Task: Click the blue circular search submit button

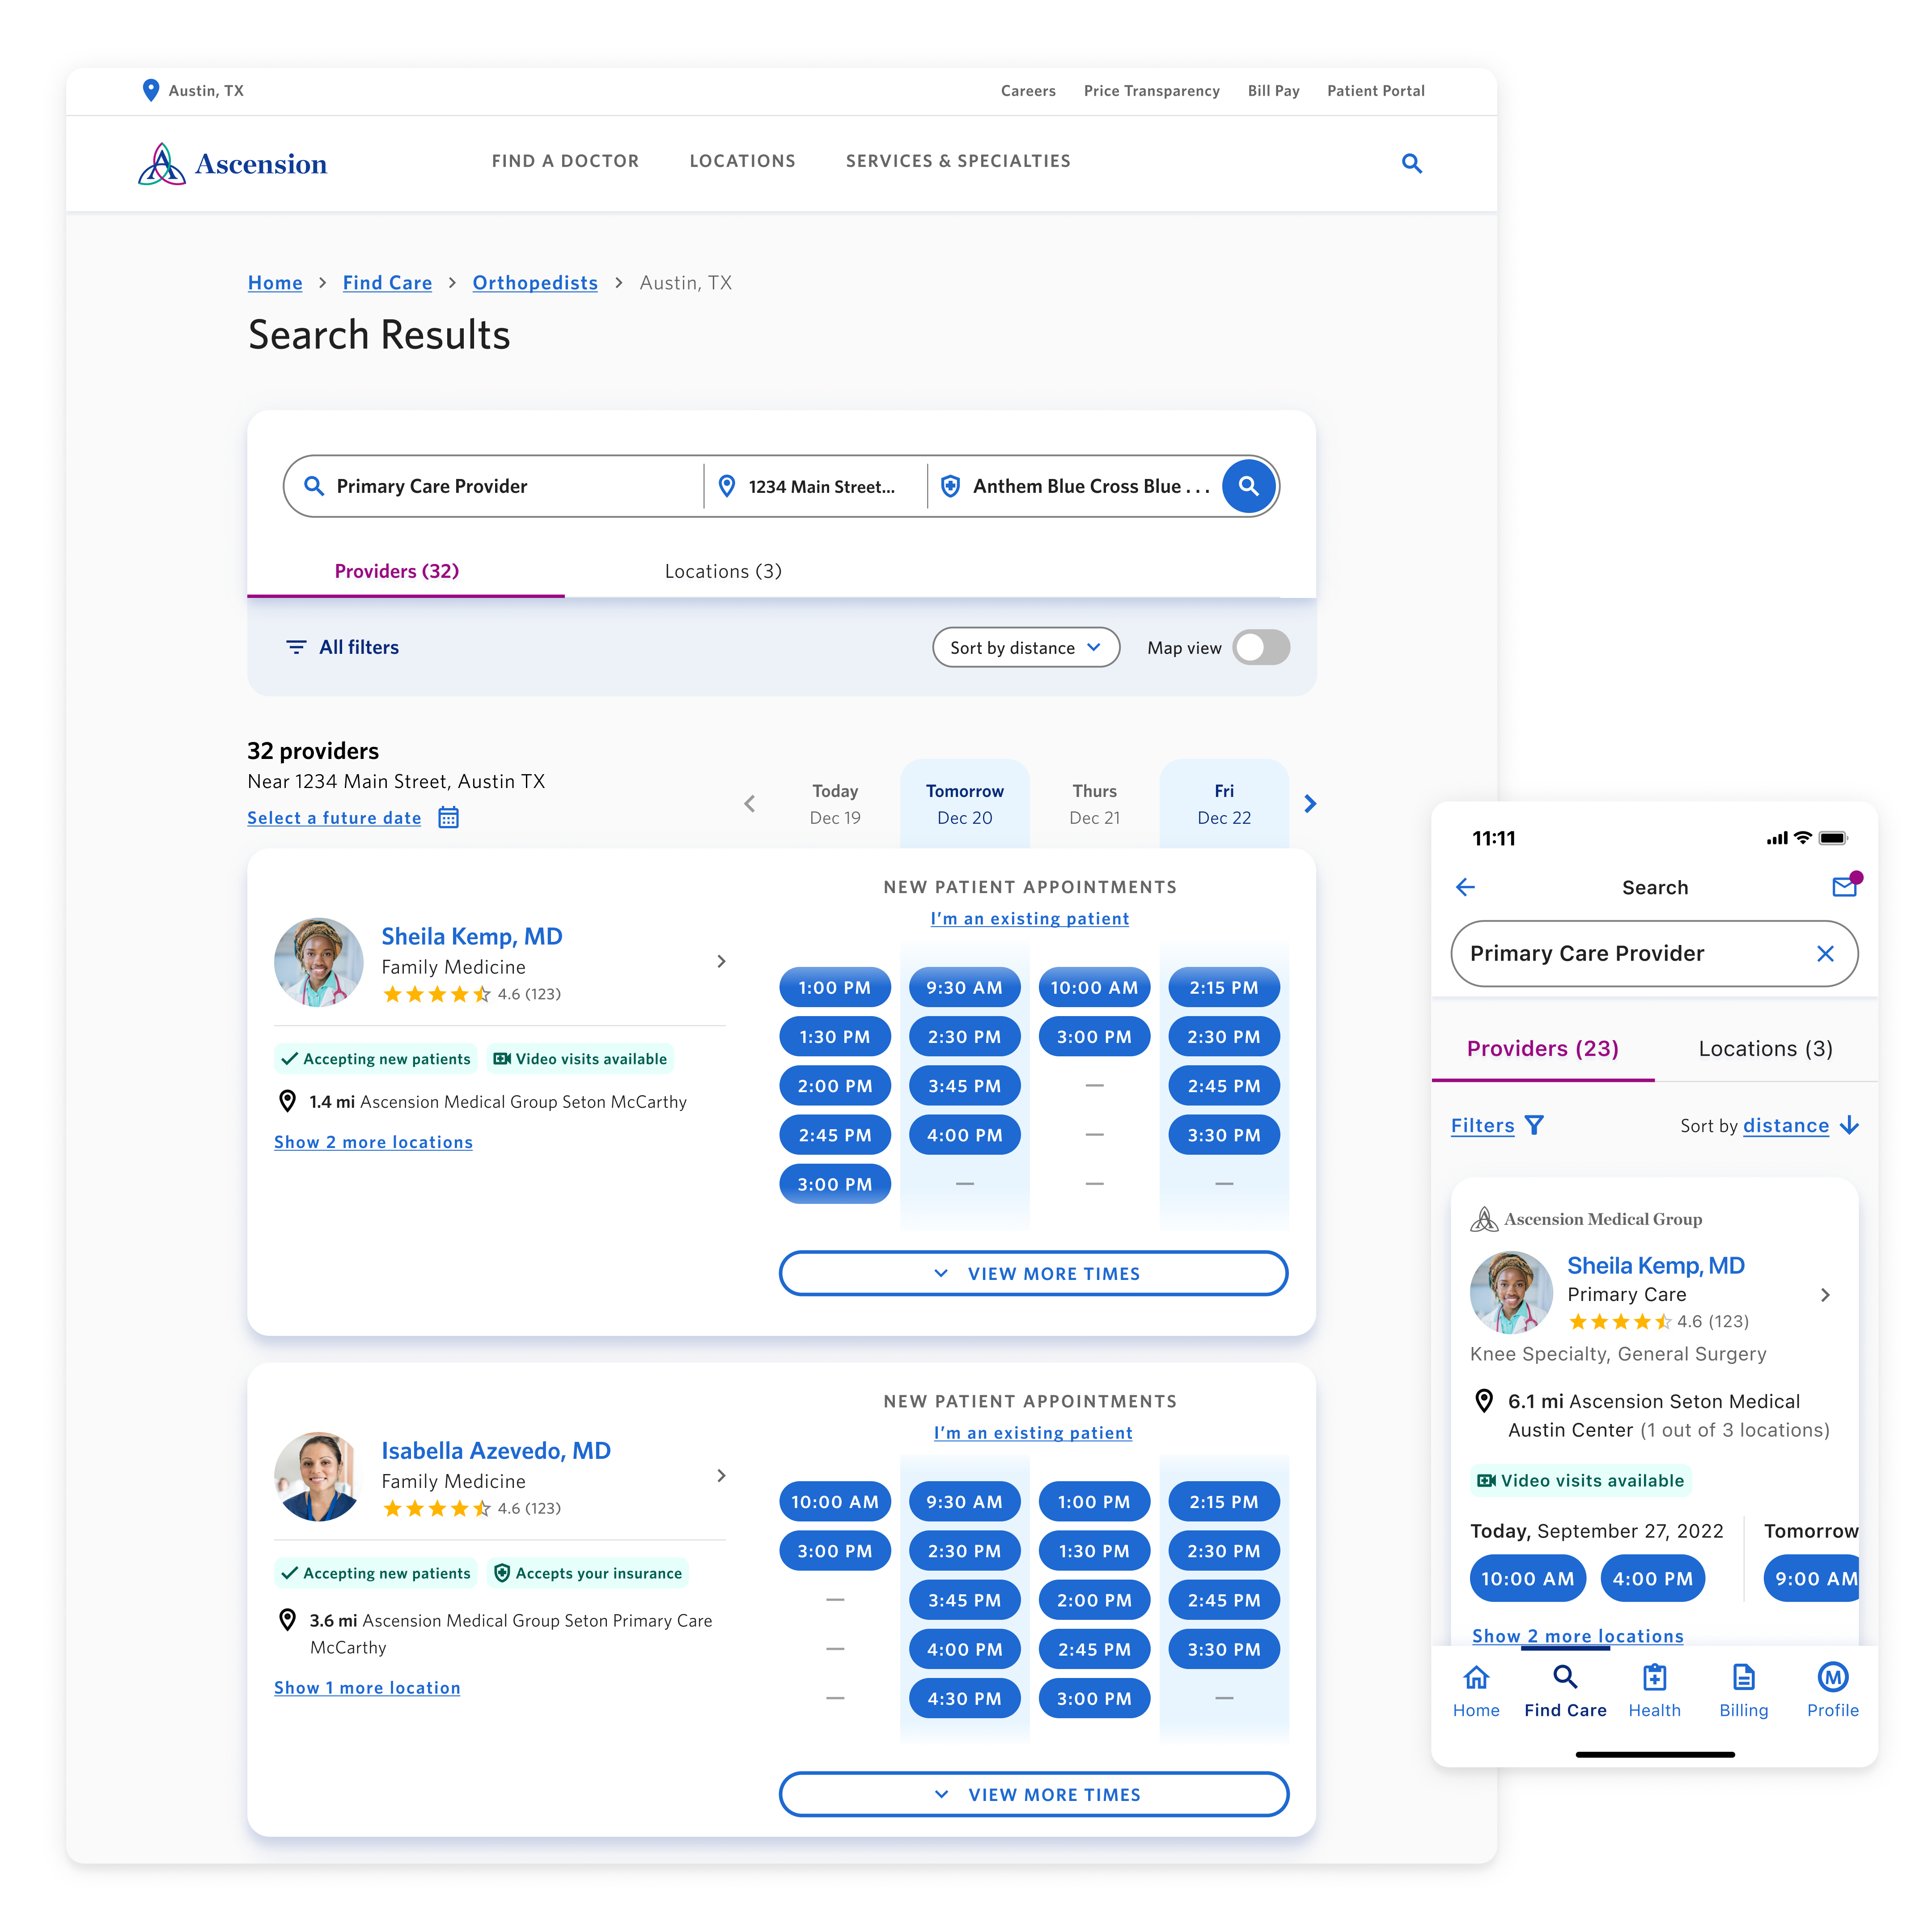Action: [x=1248, y=486]
